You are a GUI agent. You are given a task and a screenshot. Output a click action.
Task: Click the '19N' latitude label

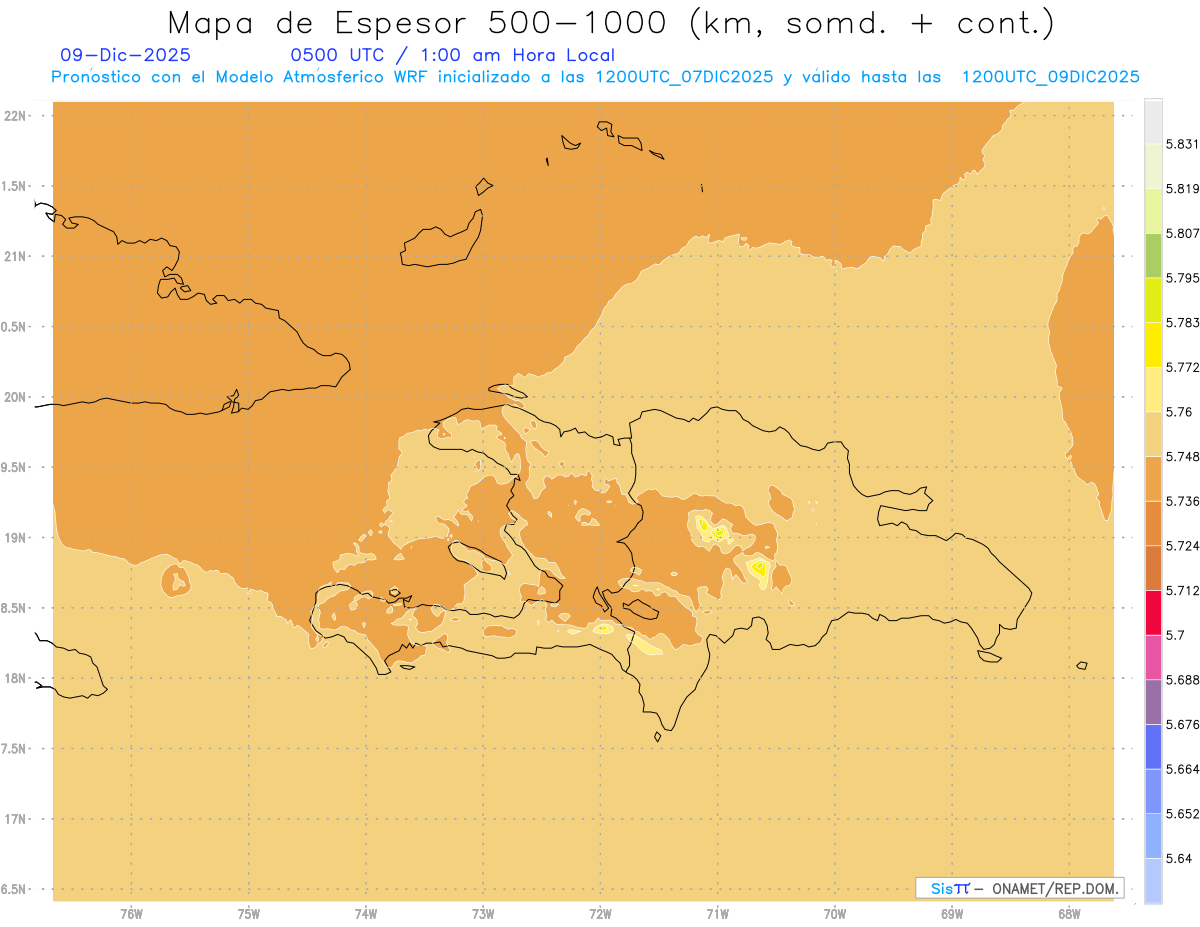[x=15, y=538]
